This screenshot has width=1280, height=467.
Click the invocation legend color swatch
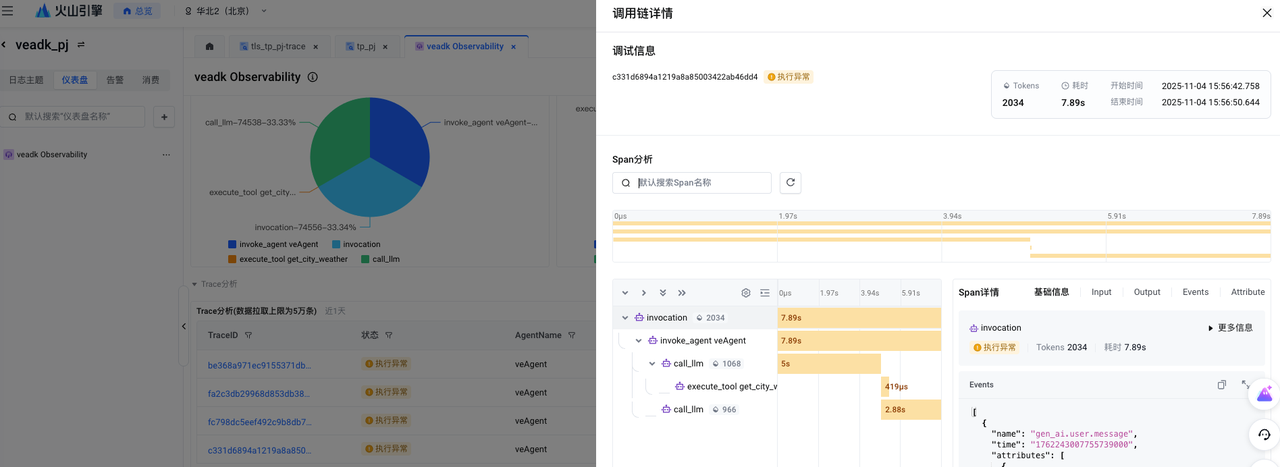pyautogui.click(x=335, y=244)
